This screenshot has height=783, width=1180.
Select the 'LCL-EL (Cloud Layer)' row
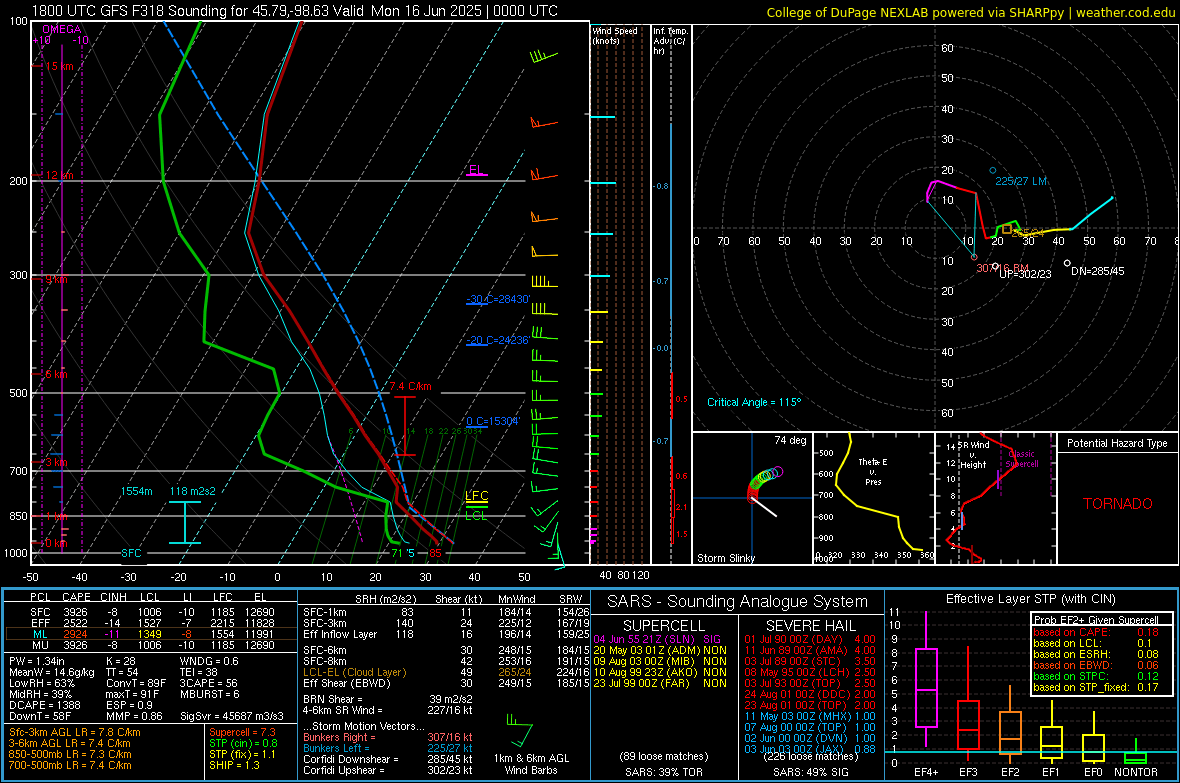point(446,672)
